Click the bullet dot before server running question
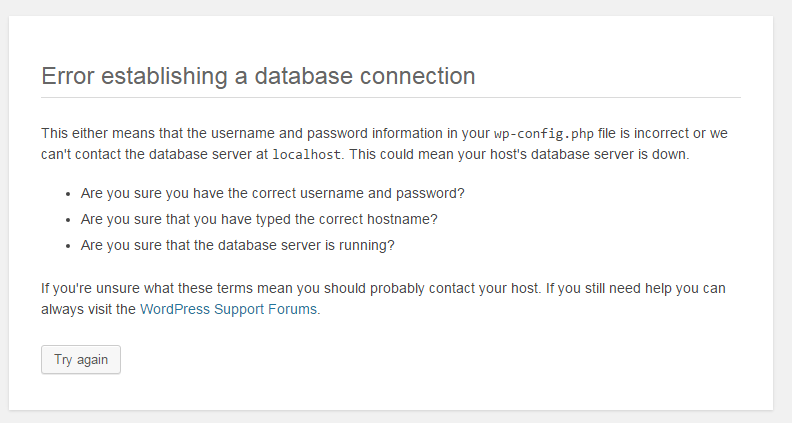This screenshot has height=423, width=792. tap(68, 246)
